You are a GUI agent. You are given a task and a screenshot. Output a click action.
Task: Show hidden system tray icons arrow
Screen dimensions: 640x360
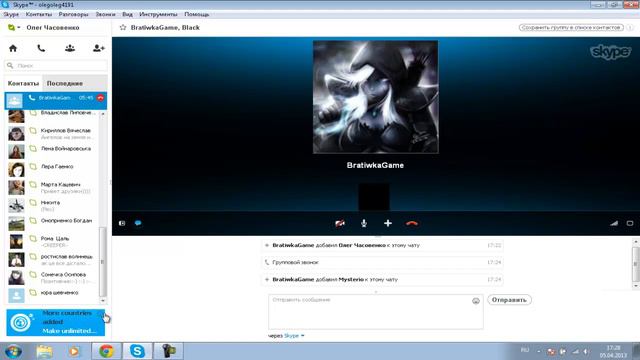click(x=539, y=351)
